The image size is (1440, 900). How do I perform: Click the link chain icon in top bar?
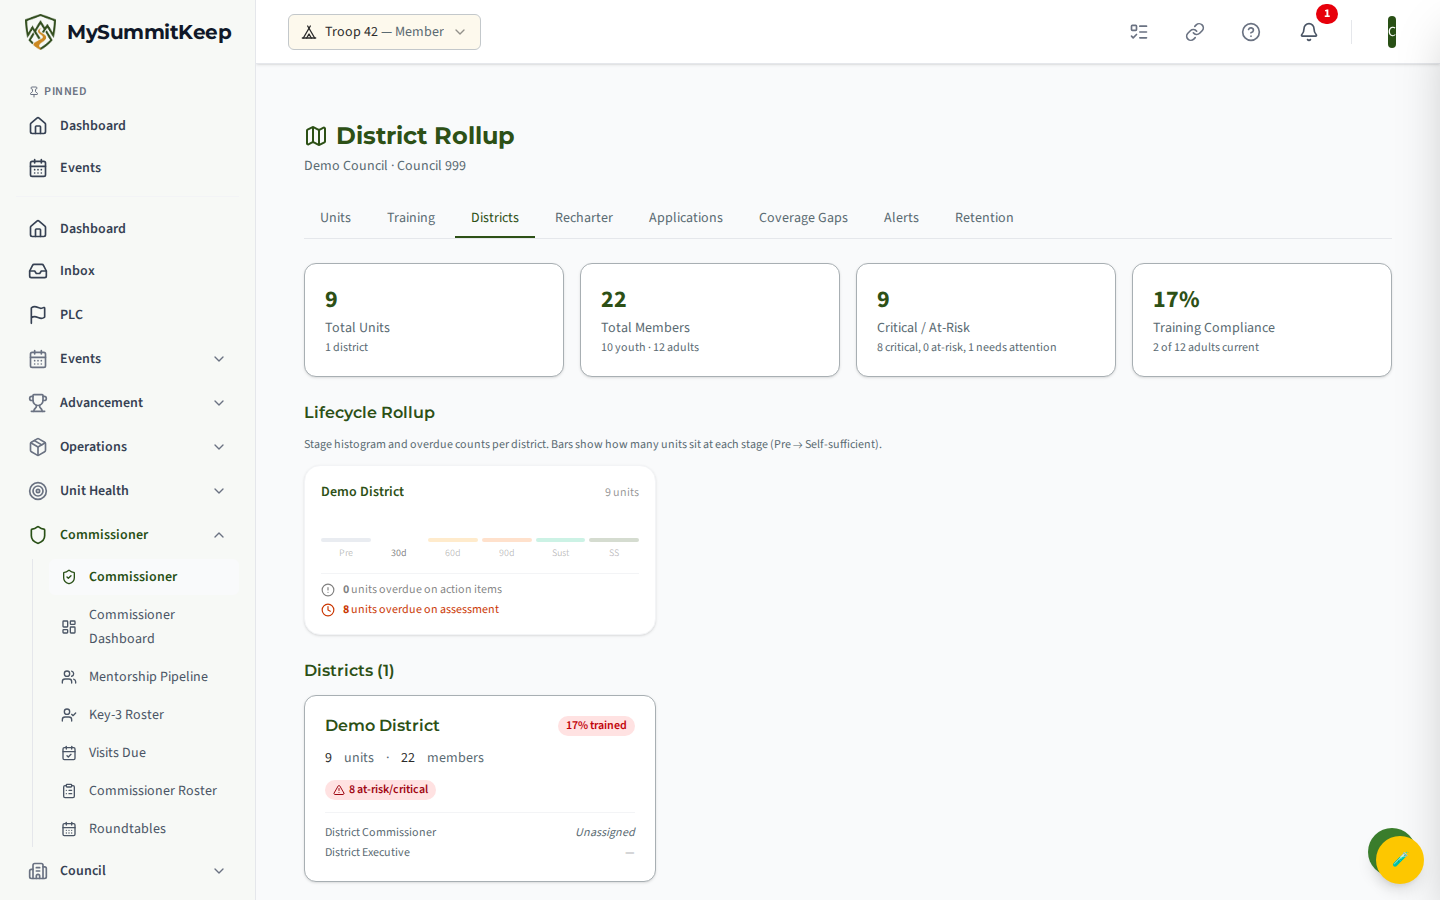point(1195,32)
